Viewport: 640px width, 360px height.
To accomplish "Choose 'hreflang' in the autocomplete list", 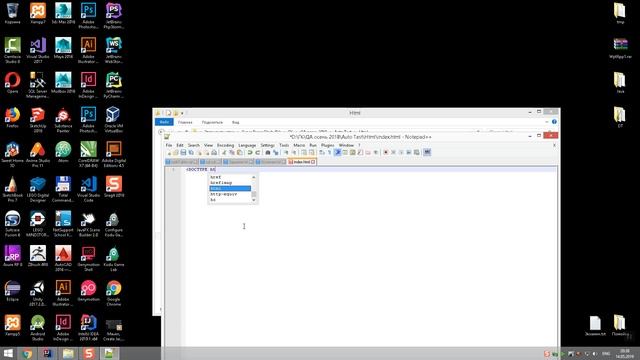I will [x=230, y=182].
